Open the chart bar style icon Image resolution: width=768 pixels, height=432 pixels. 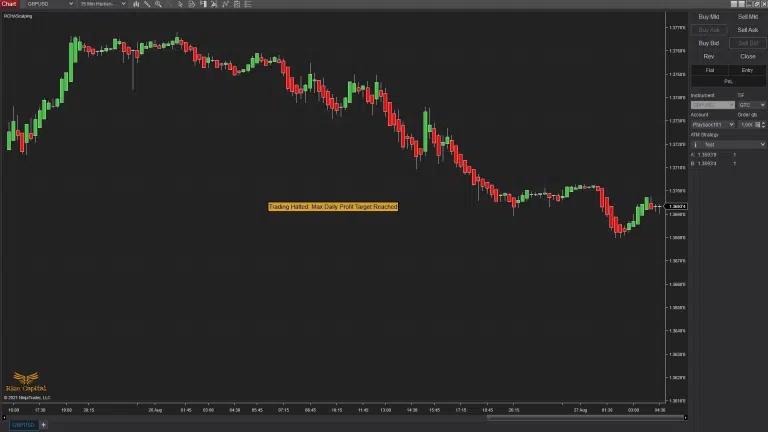click(136, 4)
